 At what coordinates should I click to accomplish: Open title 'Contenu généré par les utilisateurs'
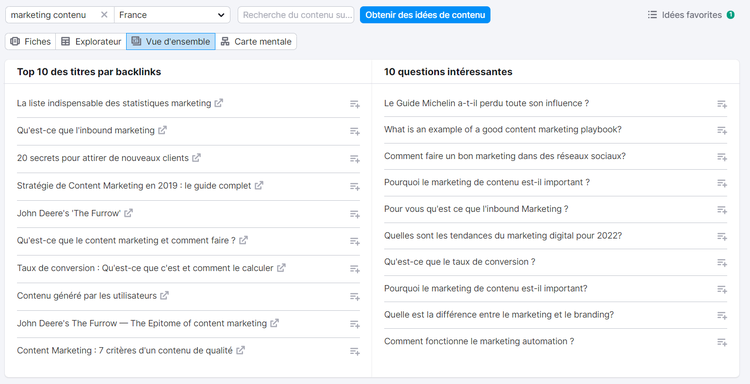(x=87, y=296)
